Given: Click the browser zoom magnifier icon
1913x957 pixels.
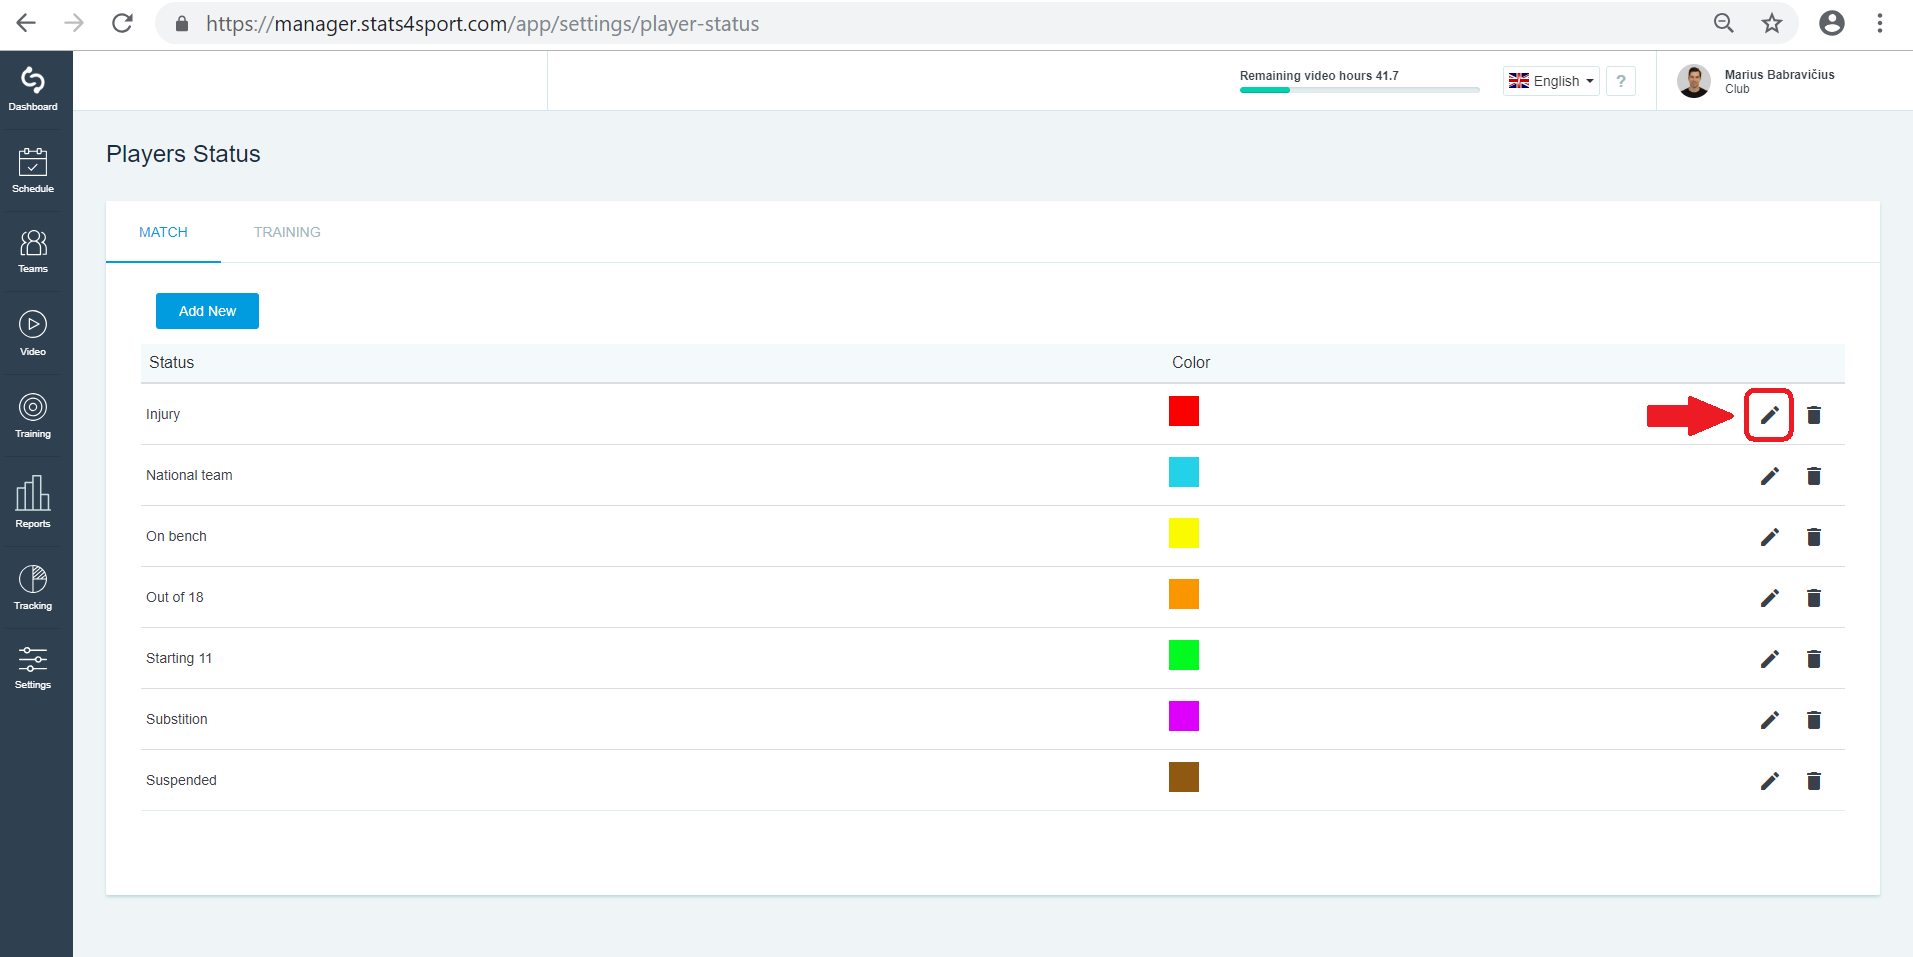Looking at the screenshot, I should tap(1724, 23).
